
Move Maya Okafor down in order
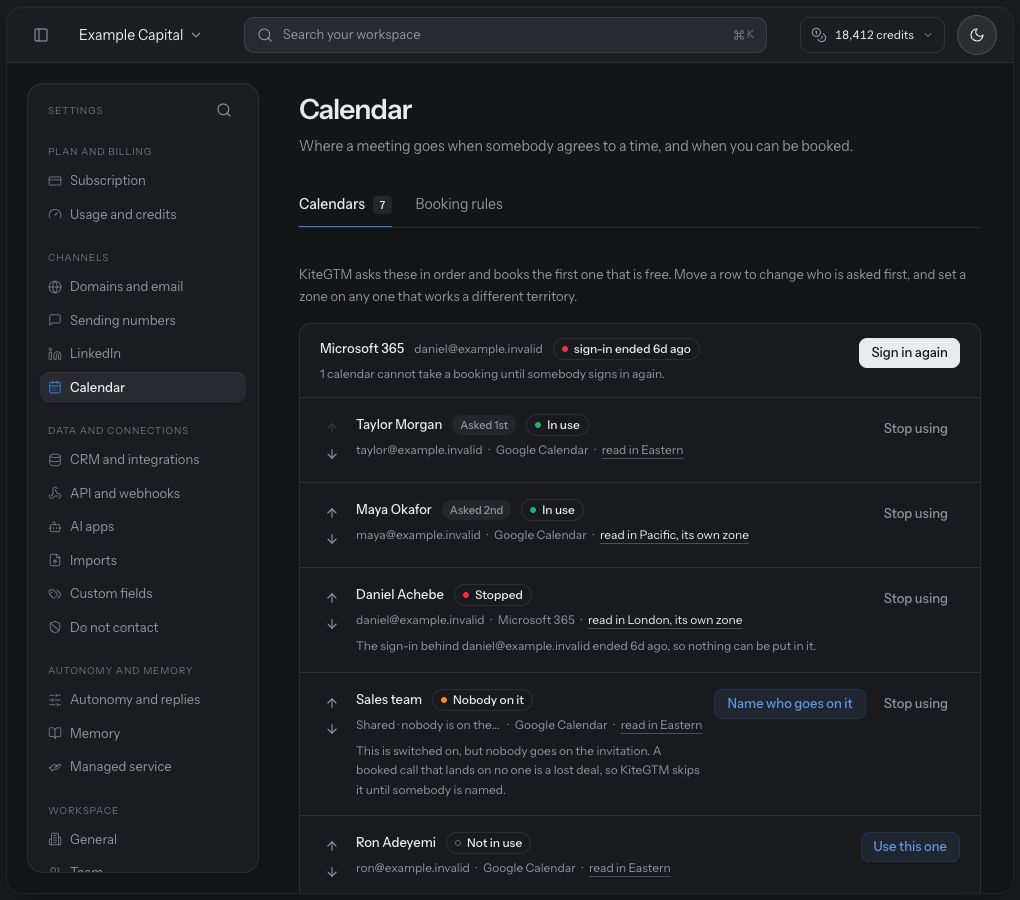(332, 539)
